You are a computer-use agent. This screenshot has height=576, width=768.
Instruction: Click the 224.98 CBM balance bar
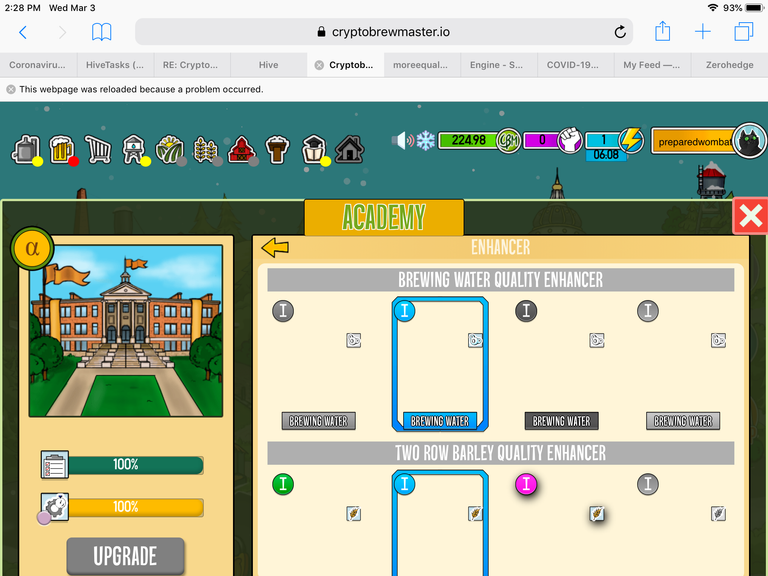click(469, 141)
